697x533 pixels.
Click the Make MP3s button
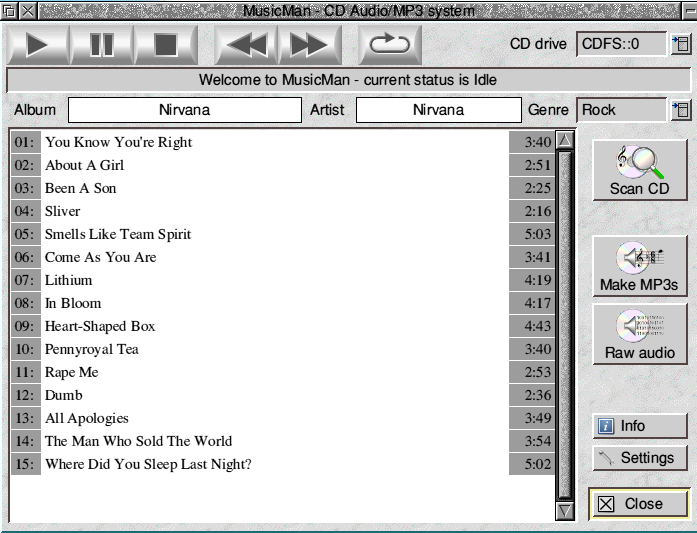(x=640, y=266)
